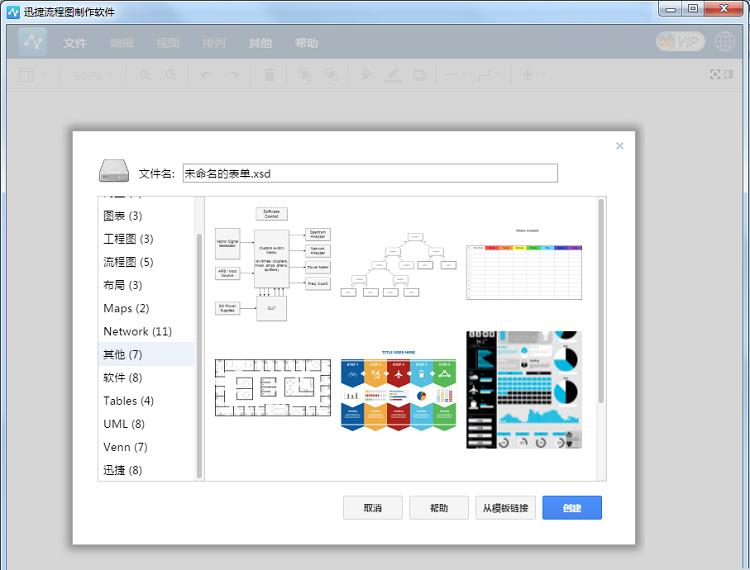Click the shadow toggle icon
This screenshot has width=750, height=570.
tap(419, 75)
